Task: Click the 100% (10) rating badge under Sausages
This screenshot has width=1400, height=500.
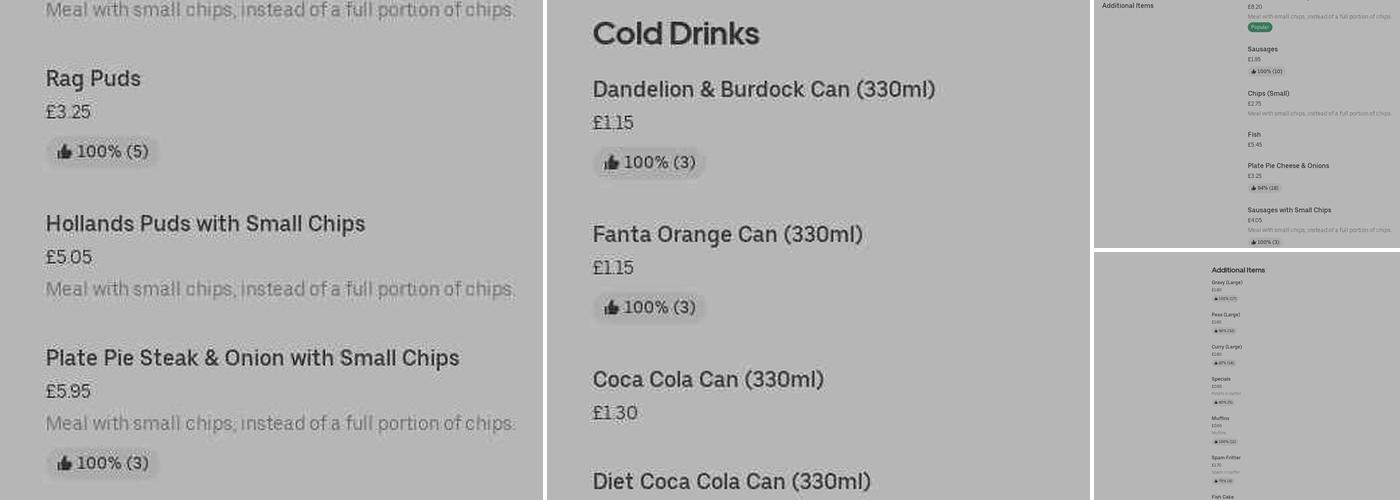Action: tap(1266, 71)
